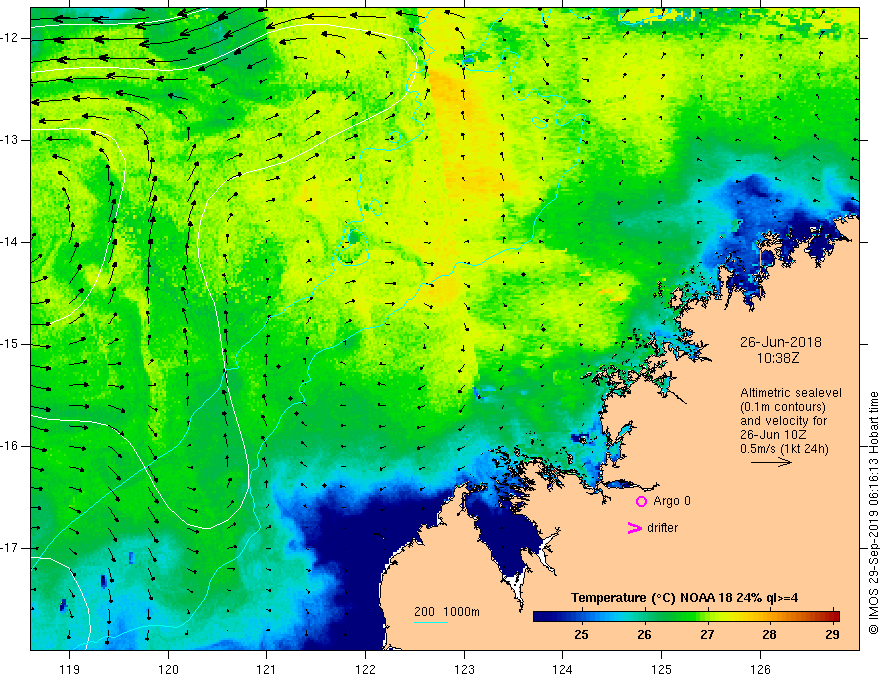Click the colorbar tick label 26
The width and height of the screenshot is (880, 680).
coord(644,635)
